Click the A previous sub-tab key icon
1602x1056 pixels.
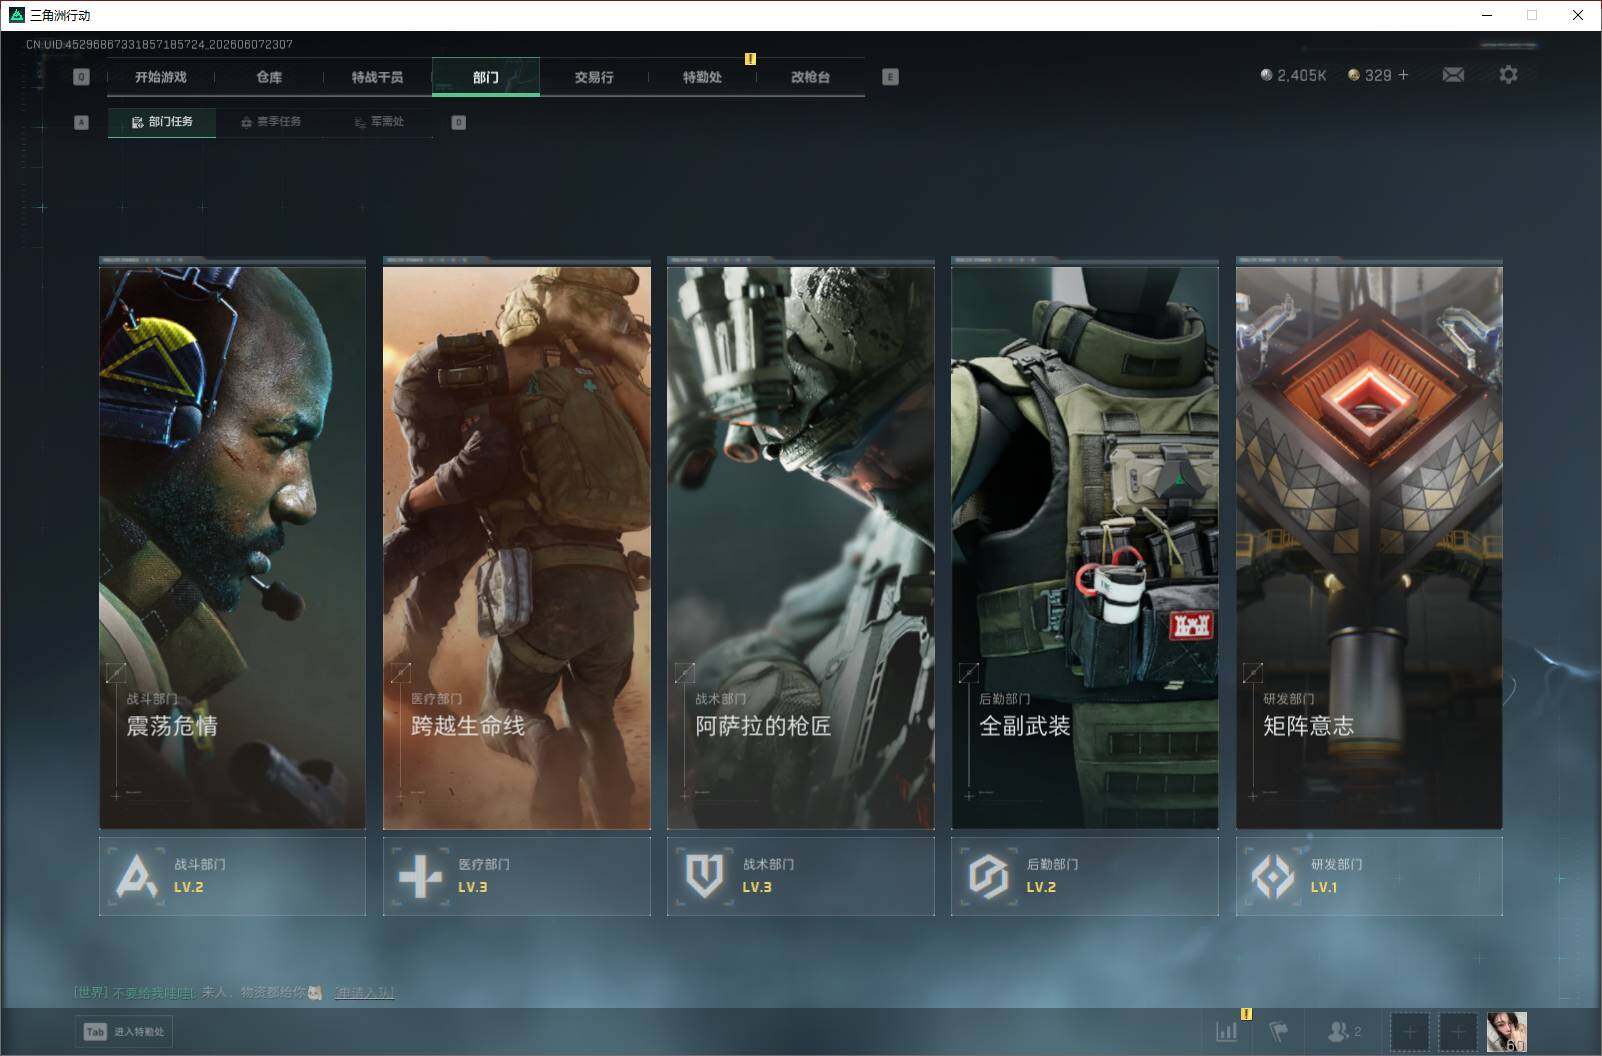(82, 122)
